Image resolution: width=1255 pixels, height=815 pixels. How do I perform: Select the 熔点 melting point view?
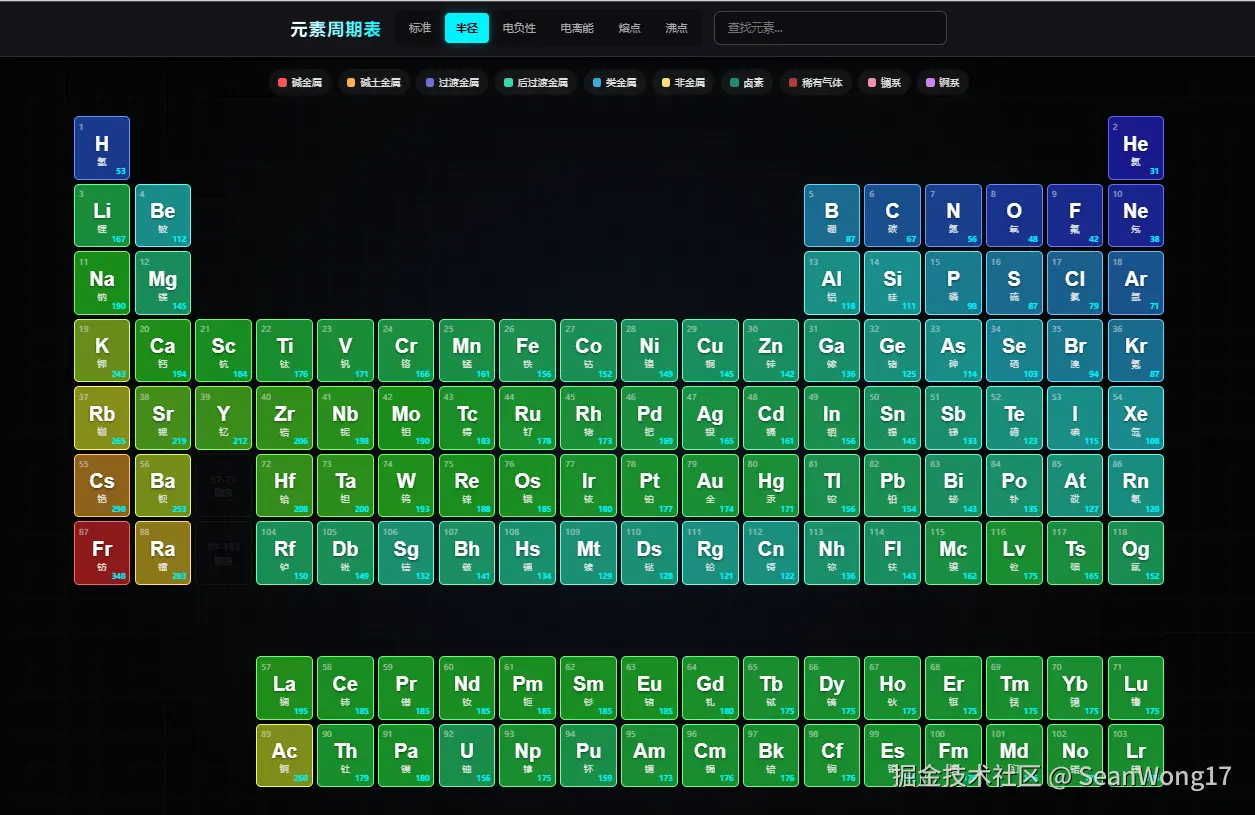(629, 28)
